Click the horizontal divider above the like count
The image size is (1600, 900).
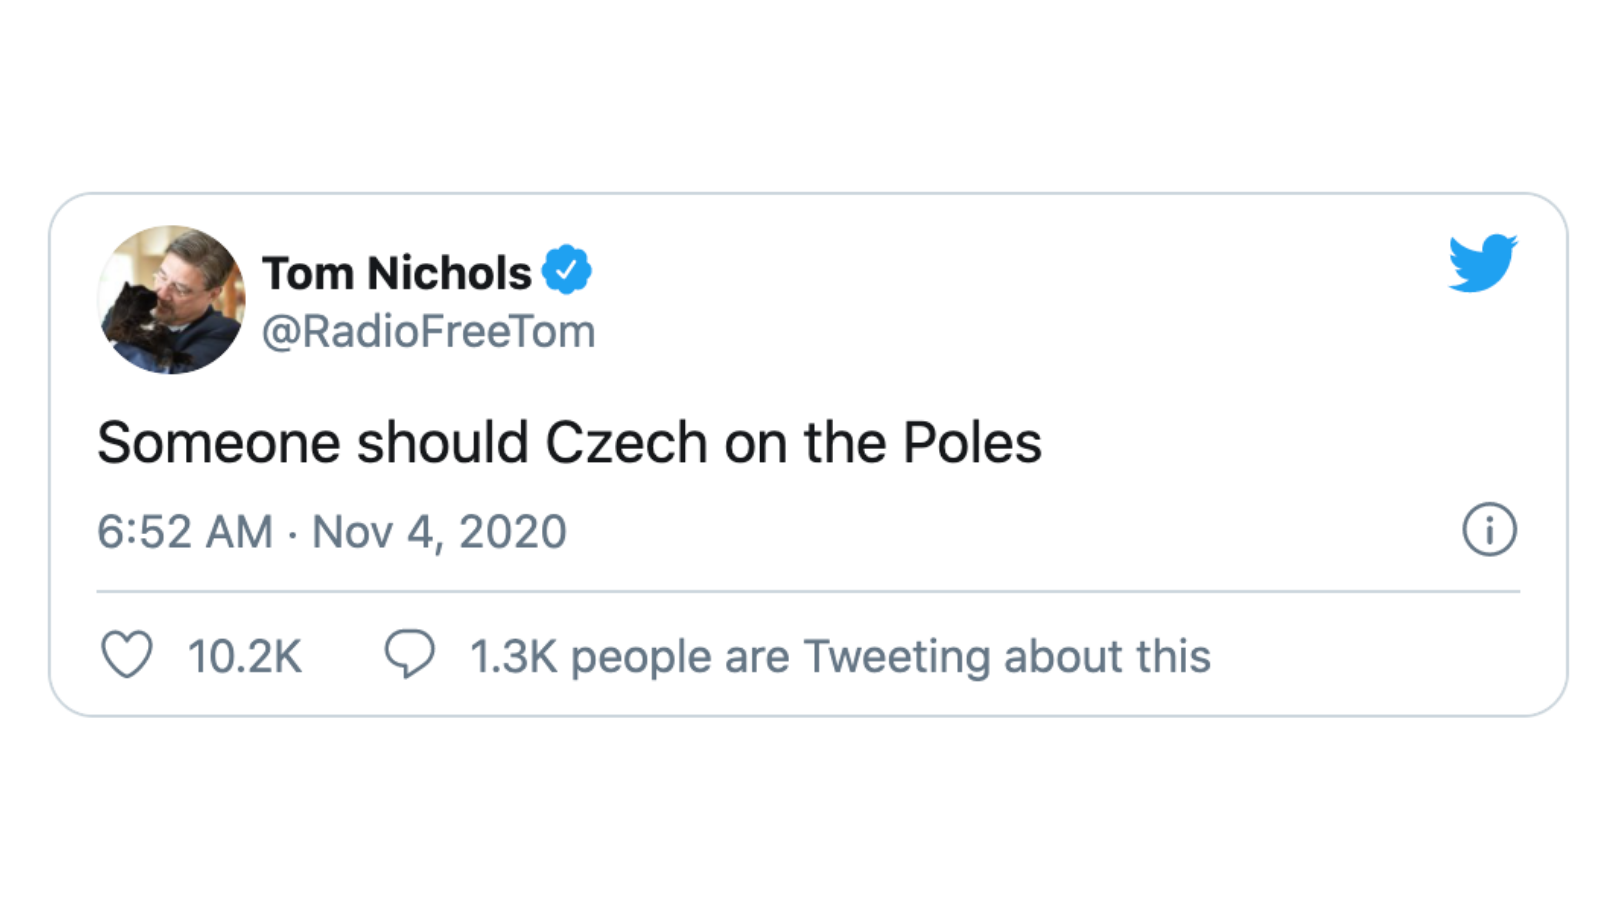click(x=808, y=591)
